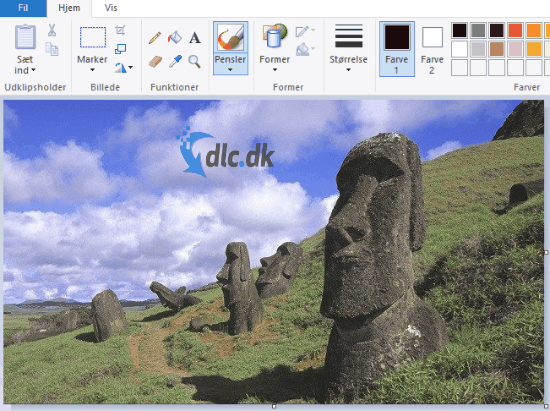Image resolution: width=550 pixels, height=411 pixels.
Task: Open the shape Outline dropdown arrow
Action: 313,30
